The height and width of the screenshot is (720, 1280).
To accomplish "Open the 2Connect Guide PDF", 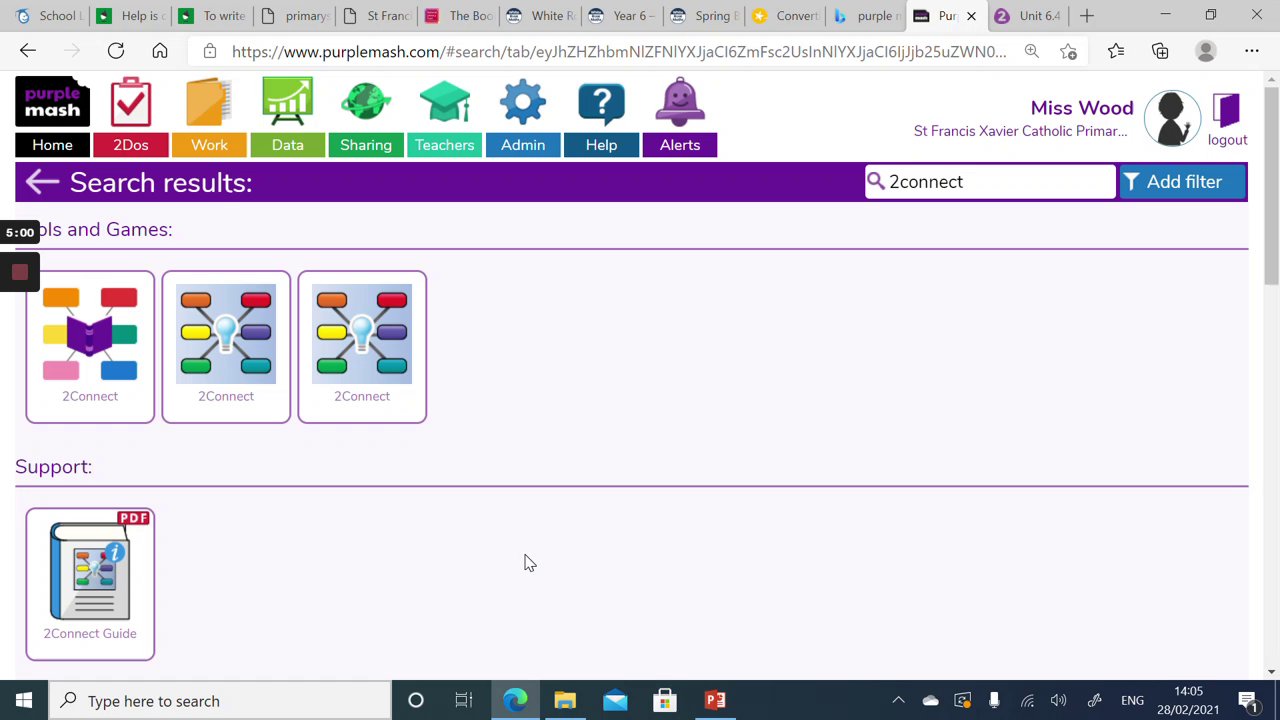I will (x=90, y=584).
